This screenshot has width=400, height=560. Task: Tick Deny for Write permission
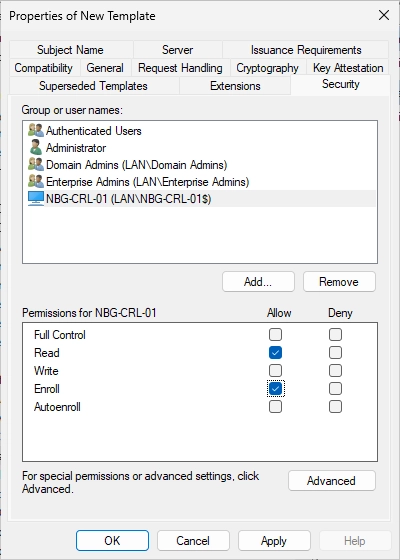coord(335,370)
